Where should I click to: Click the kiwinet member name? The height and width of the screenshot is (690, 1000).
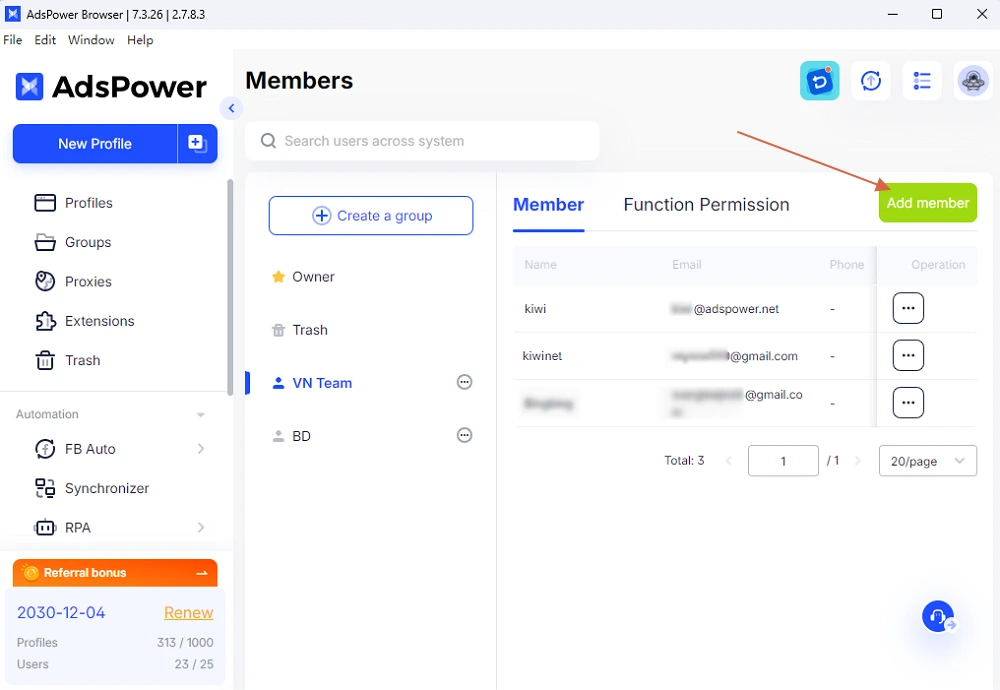click(542, 356)
